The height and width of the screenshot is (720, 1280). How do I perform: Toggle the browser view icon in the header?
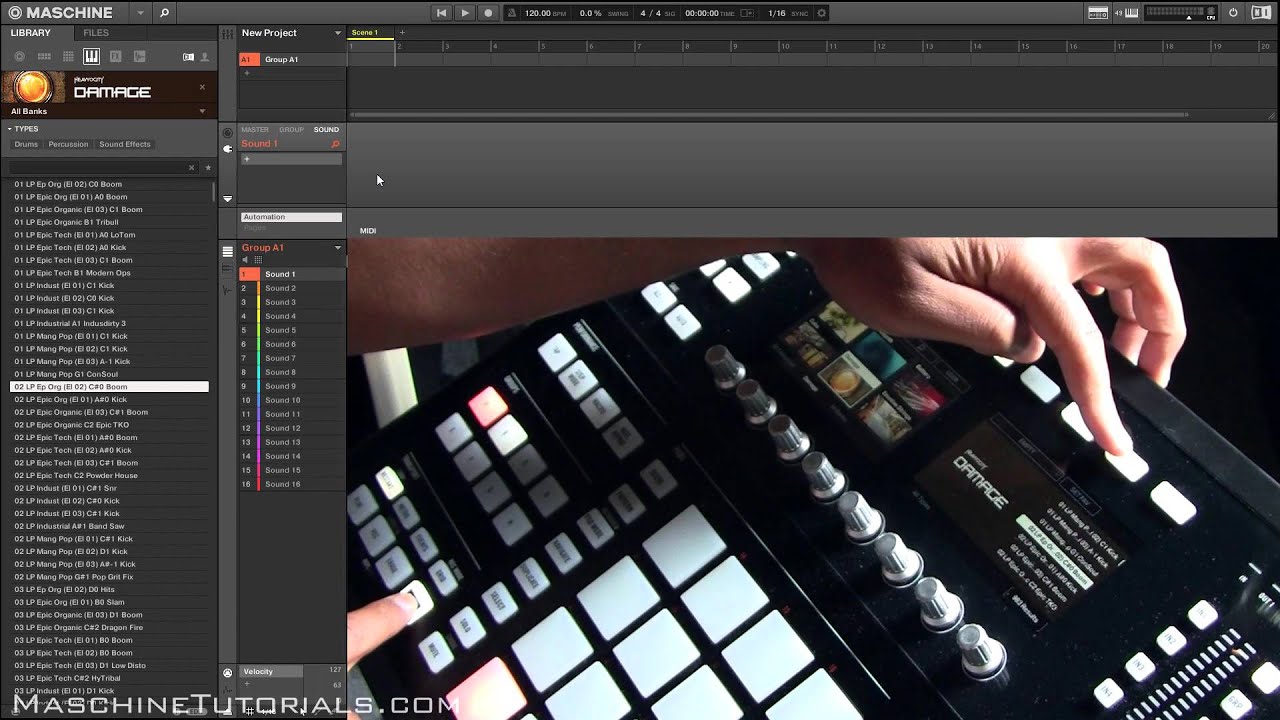tap(1098, 13)
